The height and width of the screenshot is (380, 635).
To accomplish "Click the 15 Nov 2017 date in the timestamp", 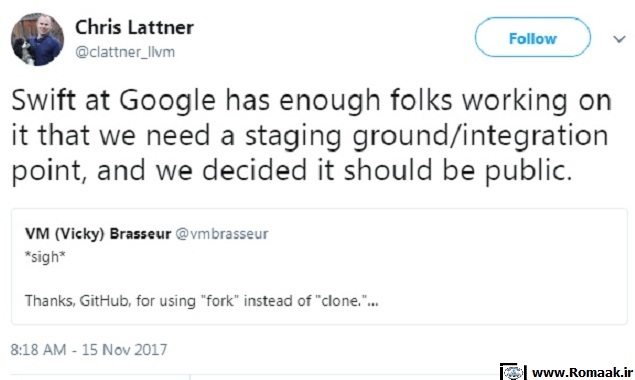I will [x=124, y=350].
